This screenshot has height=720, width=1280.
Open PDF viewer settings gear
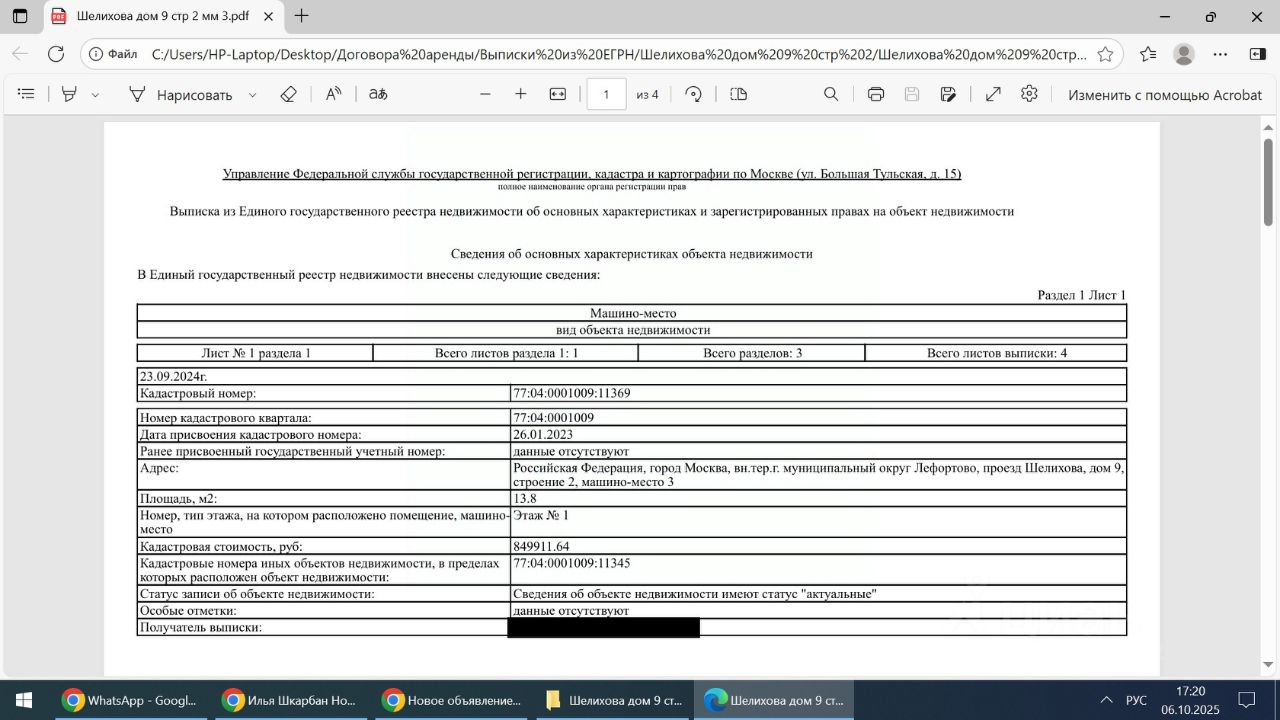(1029, 94)
